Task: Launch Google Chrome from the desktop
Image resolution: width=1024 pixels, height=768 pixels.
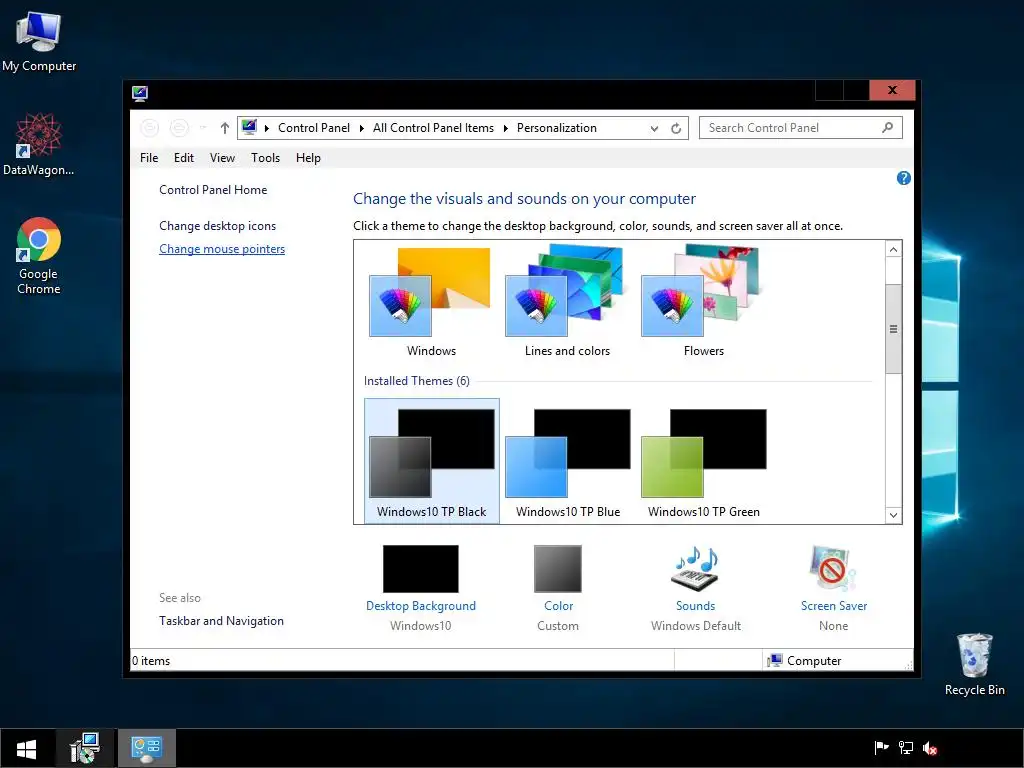Action: click(x=39, y=255)
